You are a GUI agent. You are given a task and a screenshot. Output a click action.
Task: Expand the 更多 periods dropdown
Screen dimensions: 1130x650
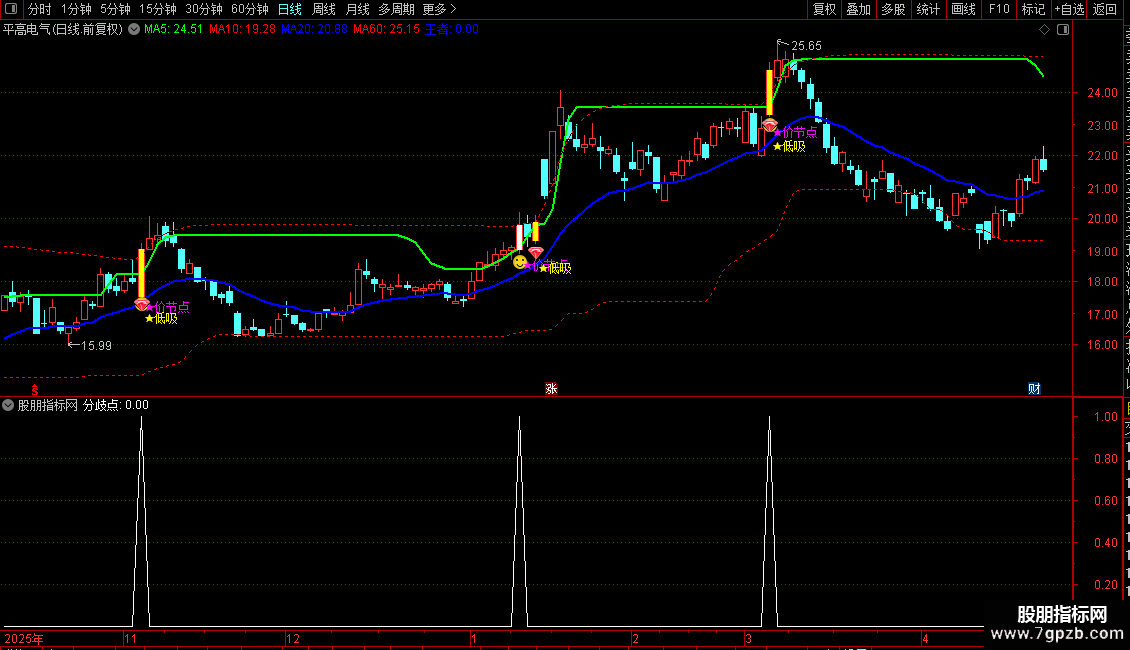(440, 9)
